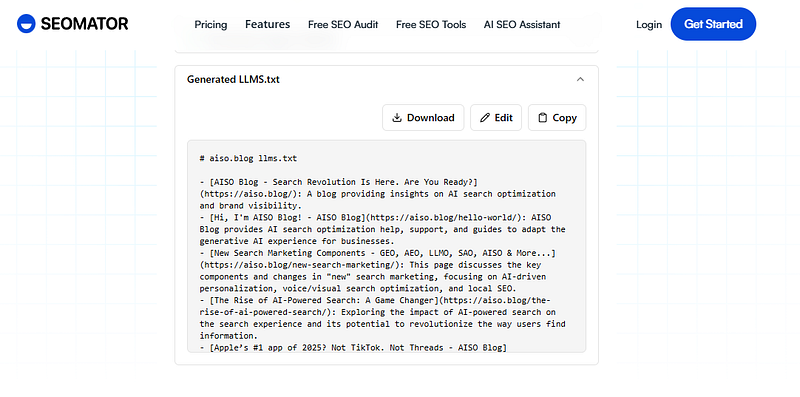Click the SEOmator logo icon
Screen dimensions: 800x397
pyautogui.click(x=26, y=24)
